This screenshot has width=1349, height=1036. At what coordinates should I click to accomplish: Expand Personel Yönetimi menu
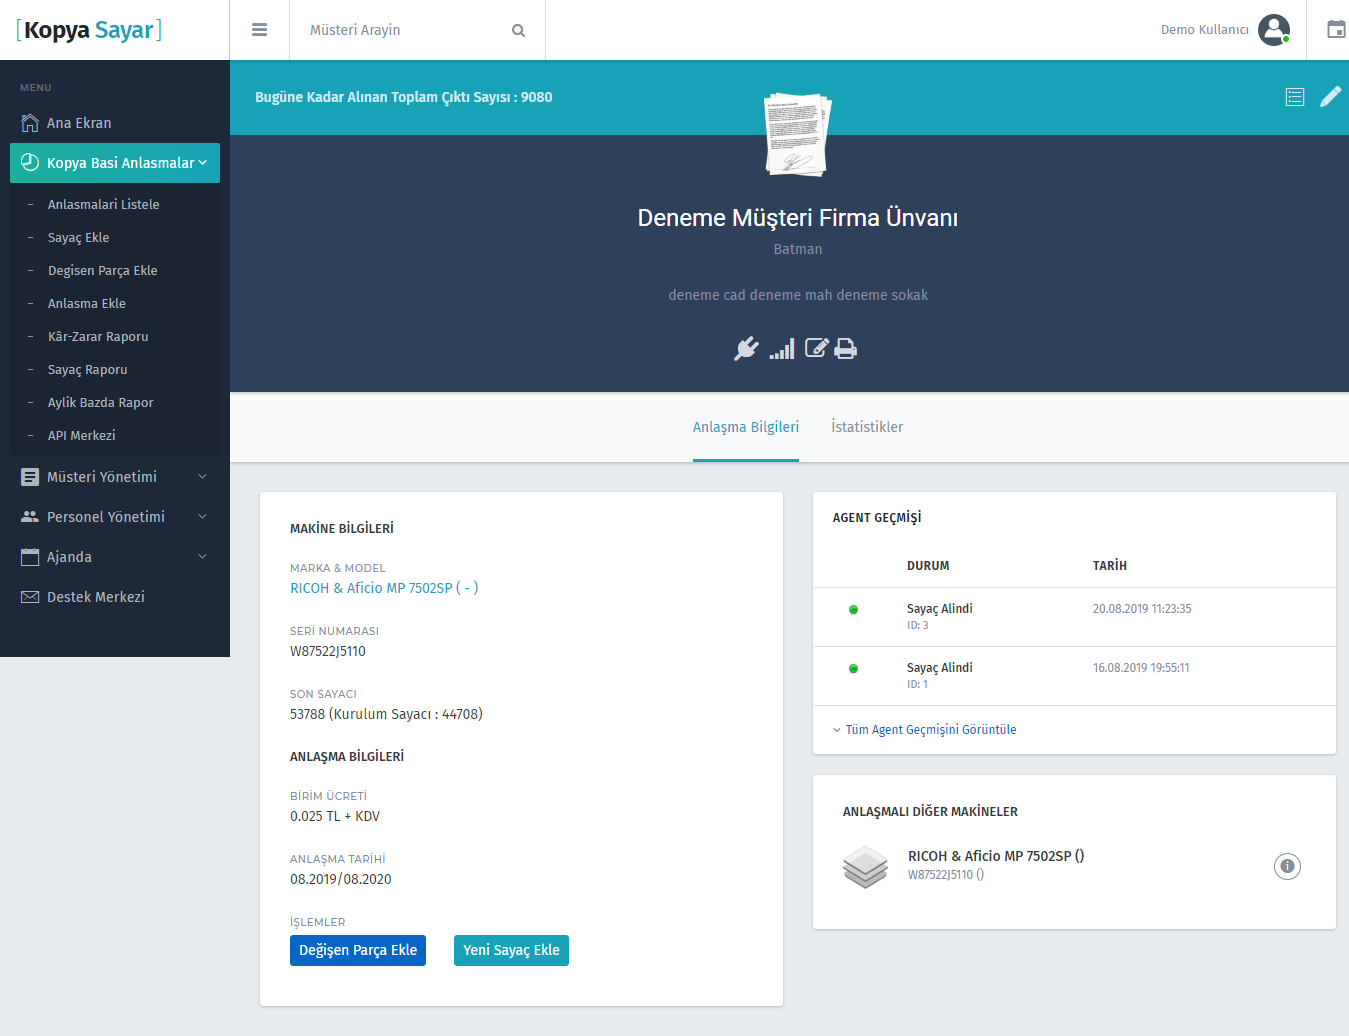pos(115,517)
